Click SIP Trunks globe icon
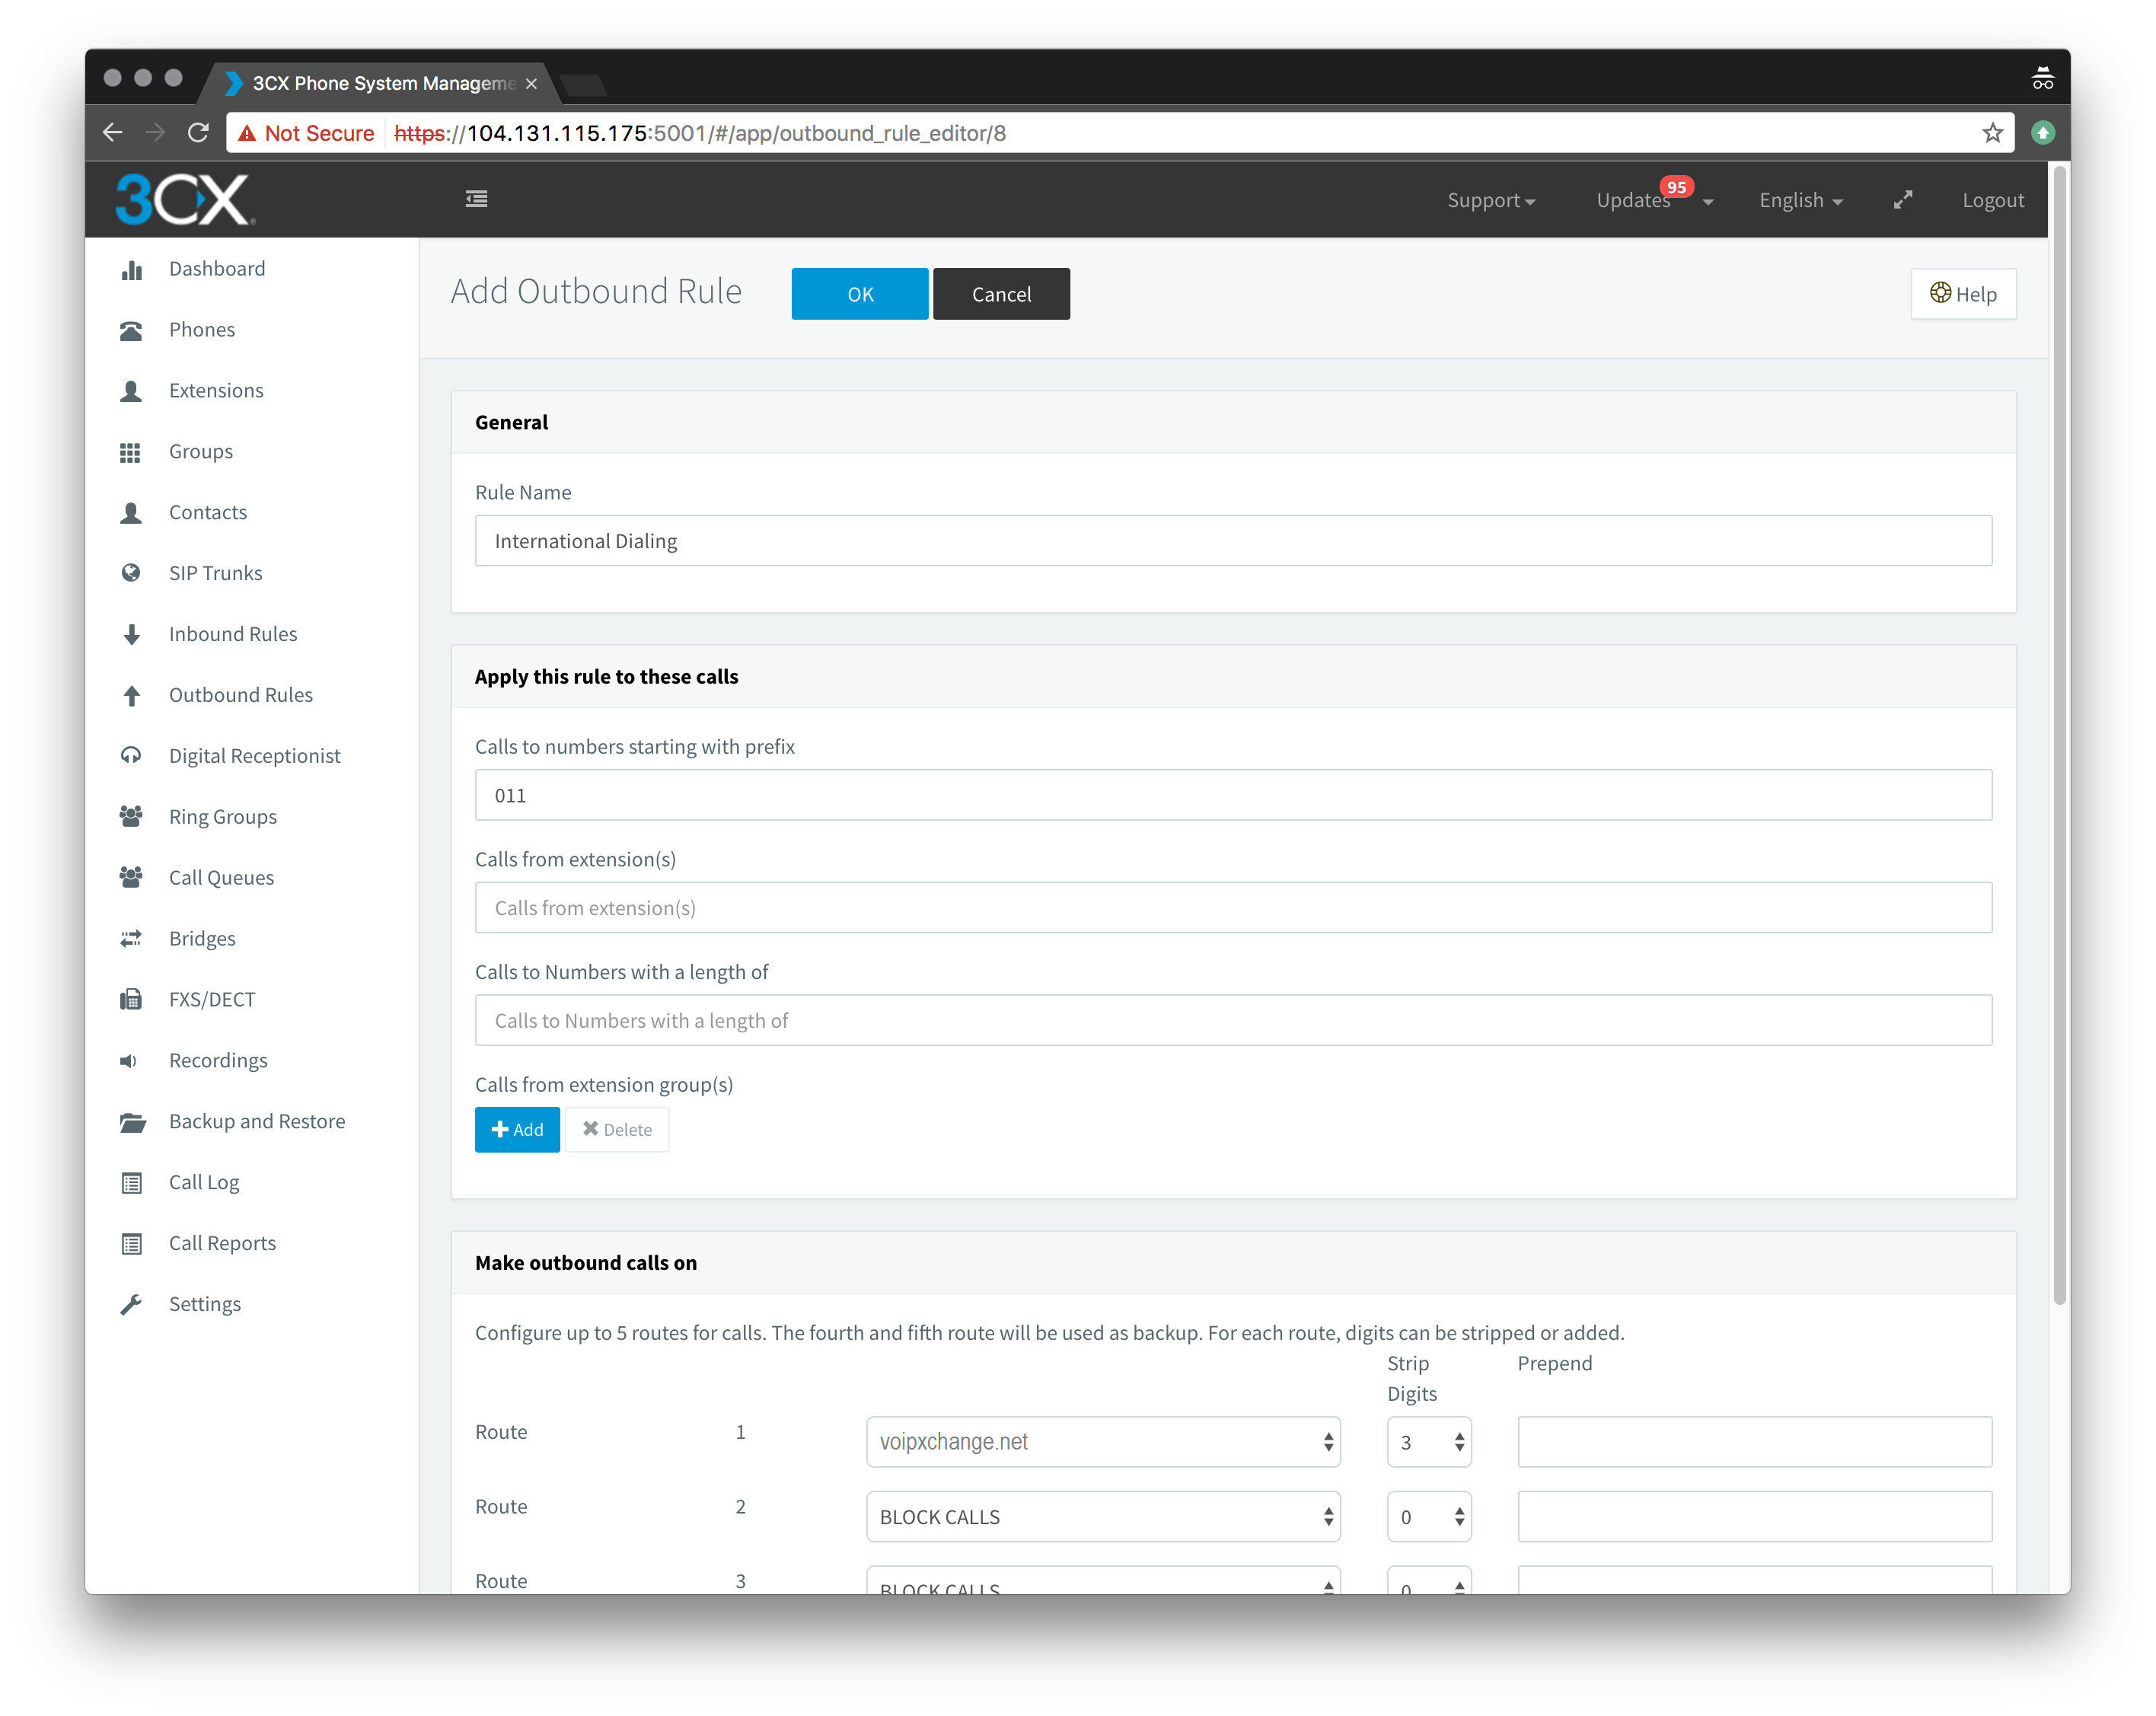The width and height of the screenshot is (2156, 1716). tap(131, 573)
